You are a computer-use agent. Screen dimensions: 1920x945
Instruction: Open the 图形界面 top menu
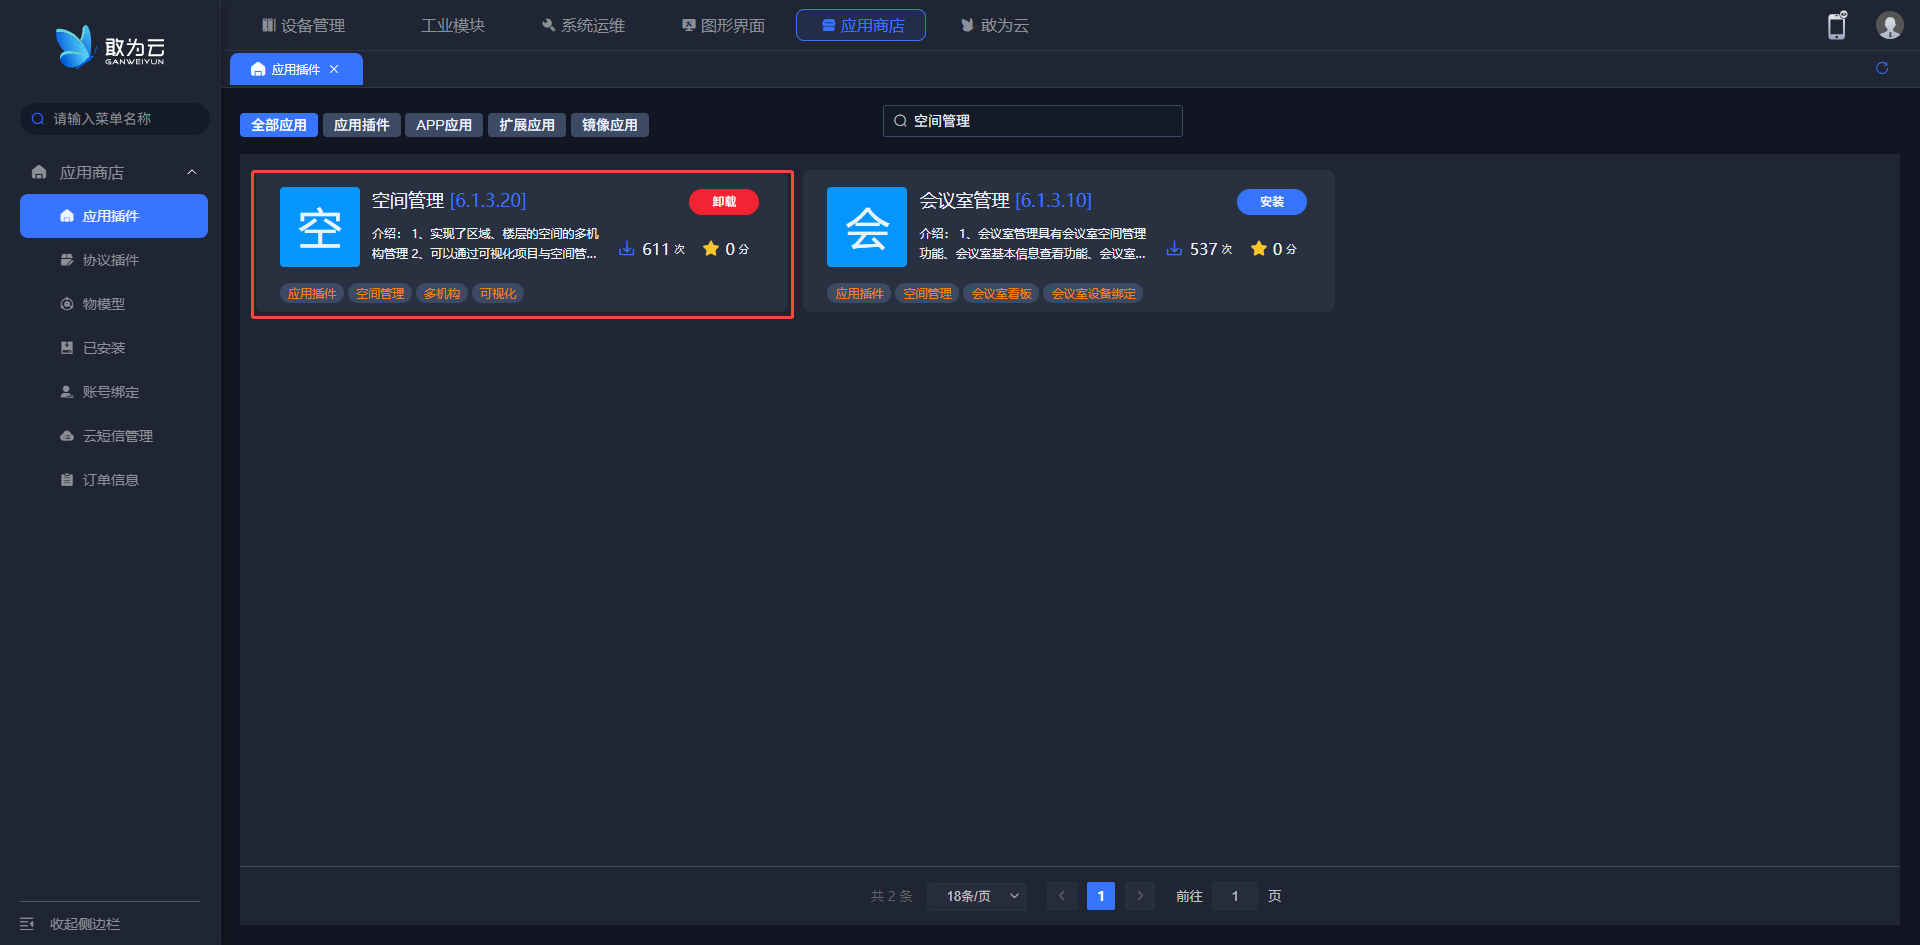723,25
